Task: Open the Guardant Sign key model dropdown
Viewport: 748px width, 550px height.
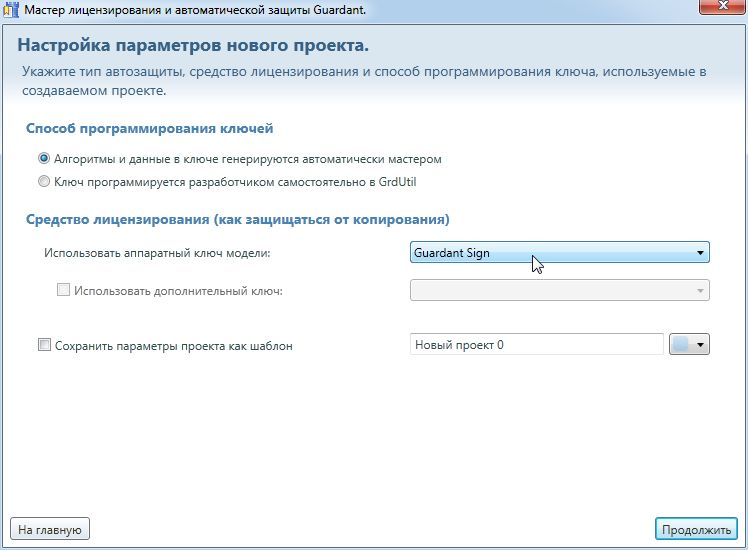Action: [559, 253]
